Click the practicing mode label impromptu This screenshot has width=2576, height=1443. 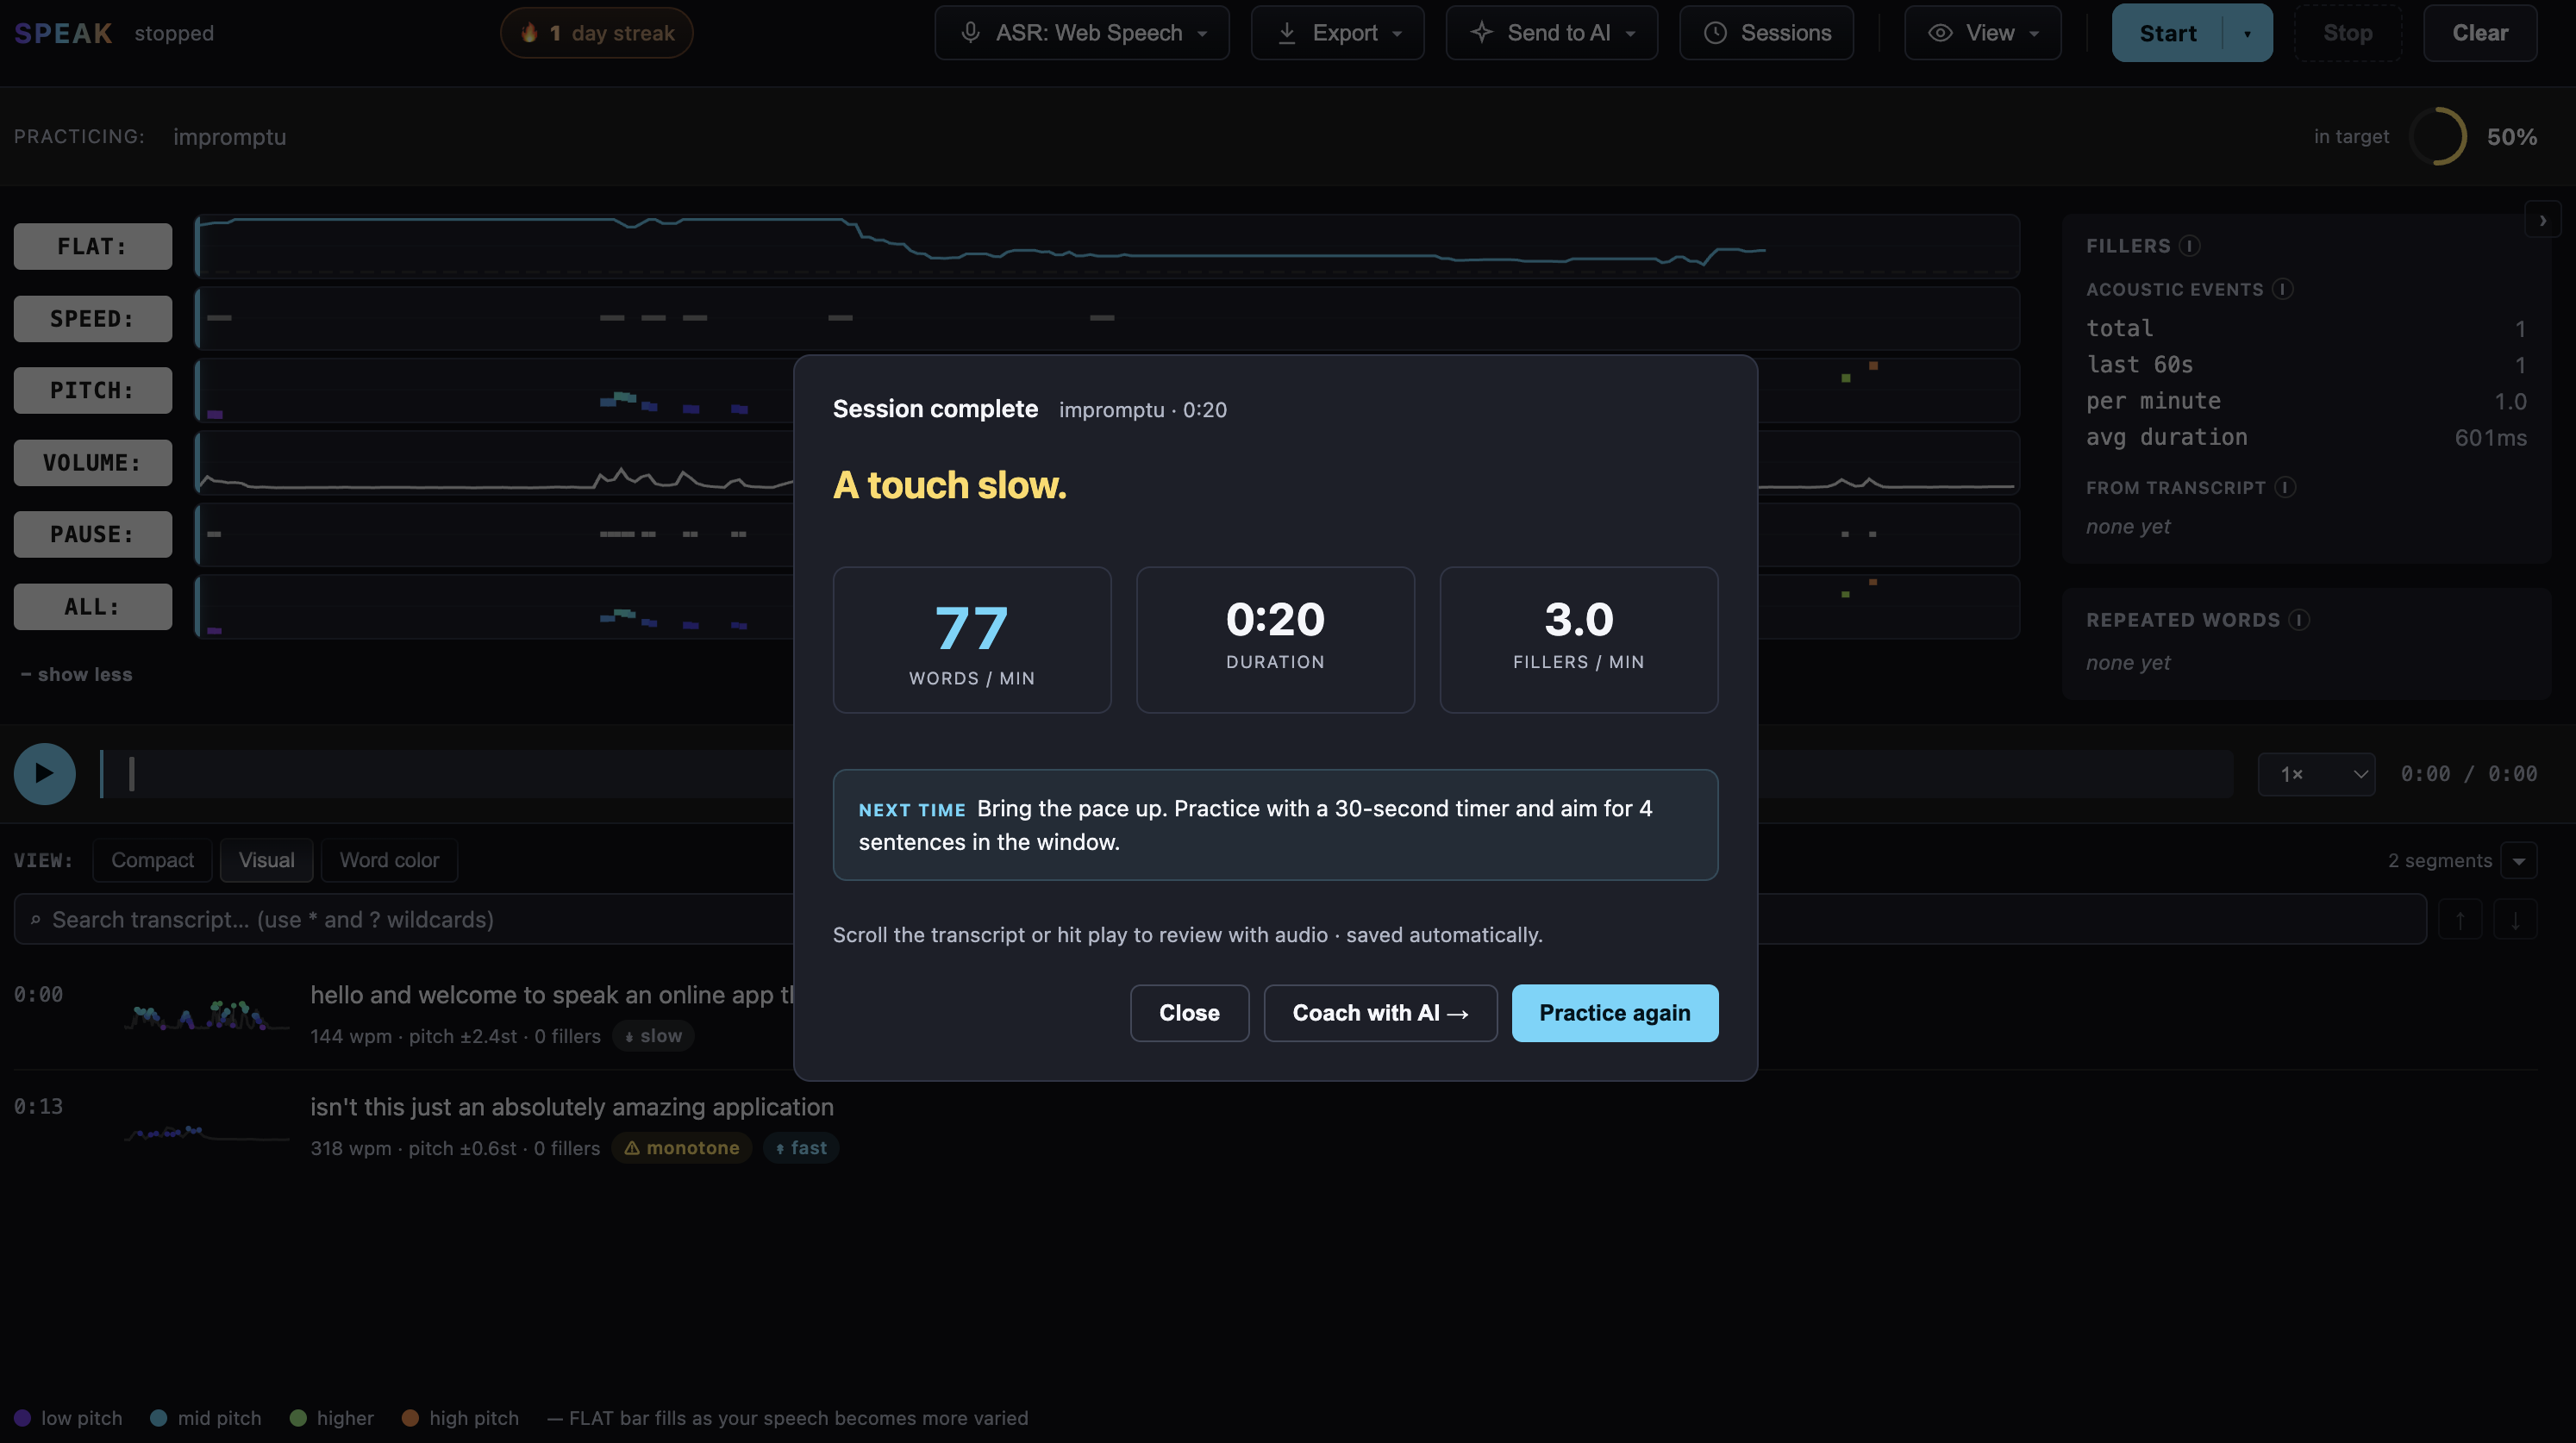click(x=229, y=137)
